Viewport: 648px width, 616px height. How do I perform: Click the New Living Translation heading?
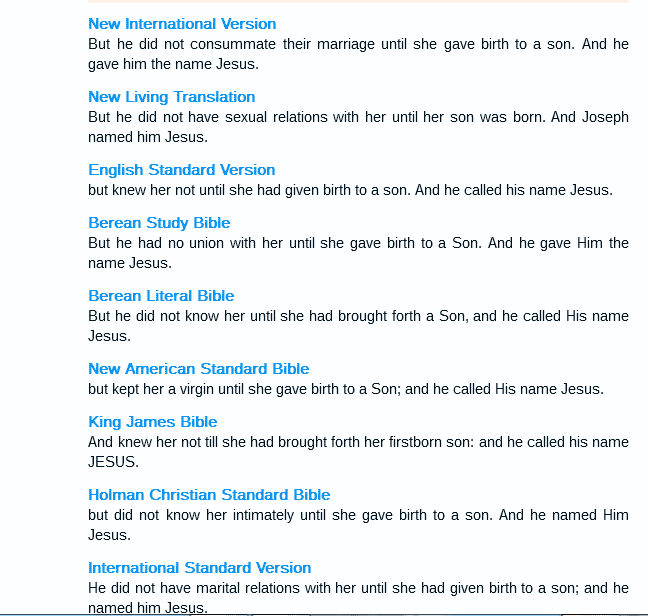[171, 97]
